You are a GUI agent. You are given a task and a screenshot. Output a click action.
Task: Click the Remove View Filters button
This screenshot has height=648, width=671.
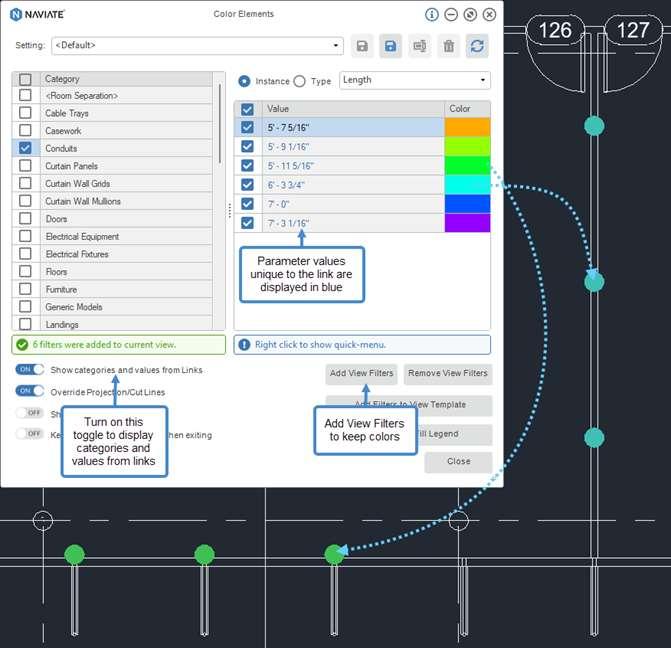(x=448, y=373)
